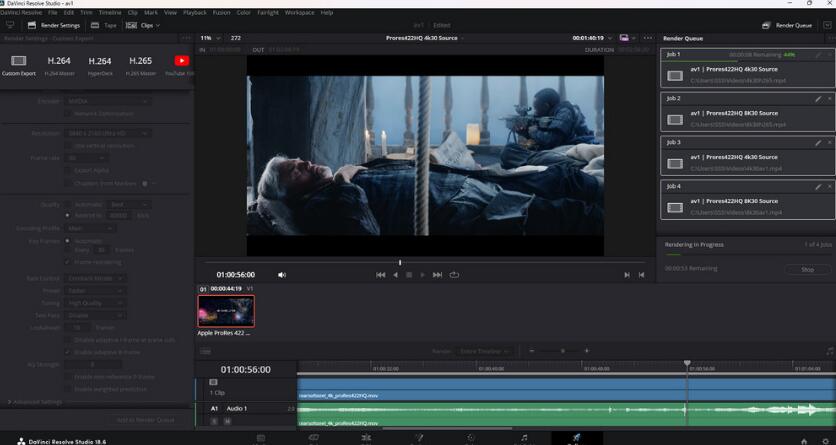This screenshot has height=445, width=836.
Task: Stop viewer playback
Action: [x=409, y=275]
